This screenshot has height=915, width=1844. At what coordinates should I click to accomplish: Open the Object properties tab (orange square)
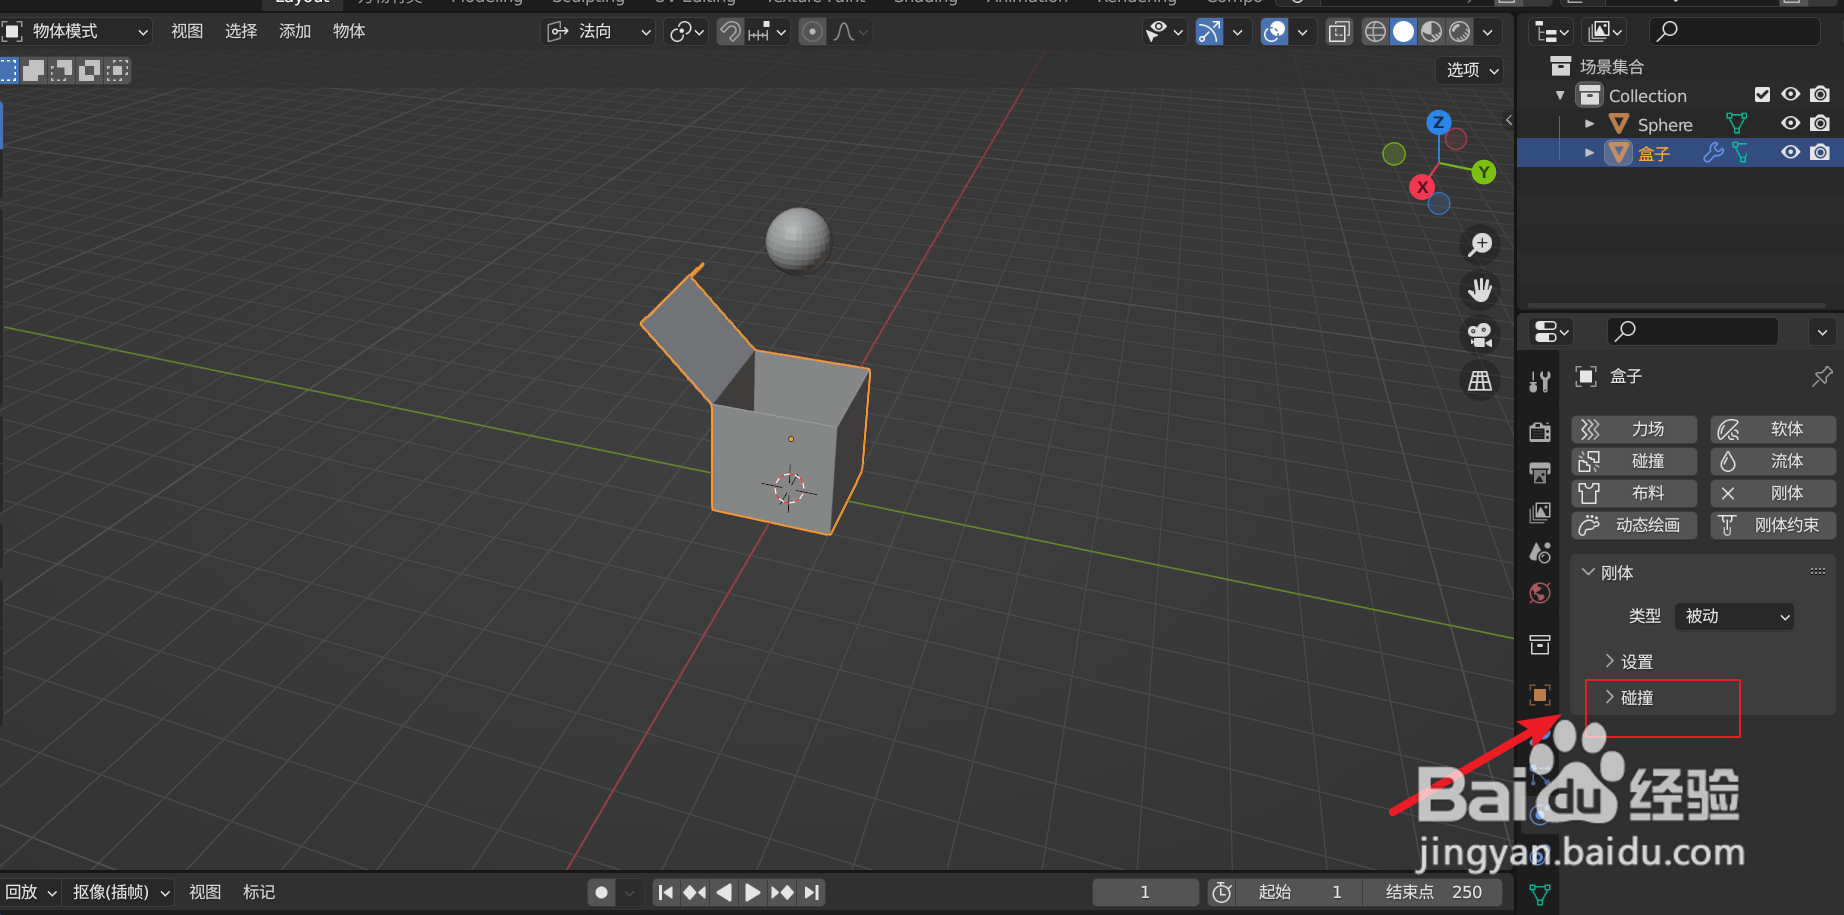[x=1540, y=695]
